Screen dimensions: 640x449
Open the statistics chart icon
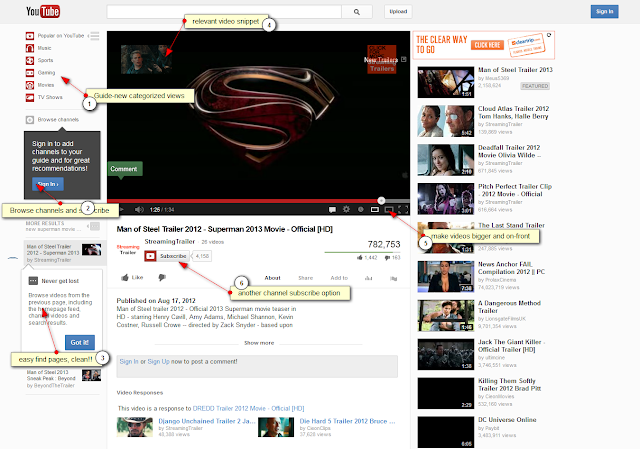click(369, 278)
